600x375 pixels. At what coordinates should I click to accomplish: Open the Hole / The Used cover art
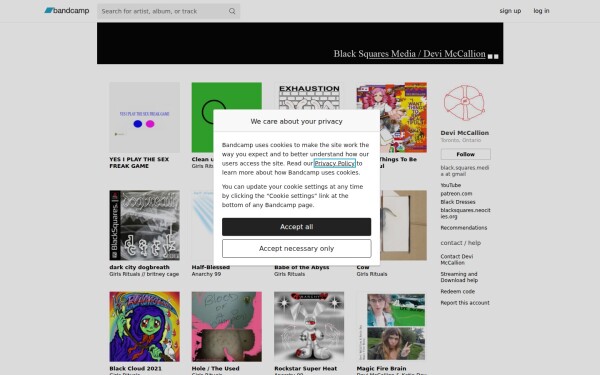click(x=227, y=327)
